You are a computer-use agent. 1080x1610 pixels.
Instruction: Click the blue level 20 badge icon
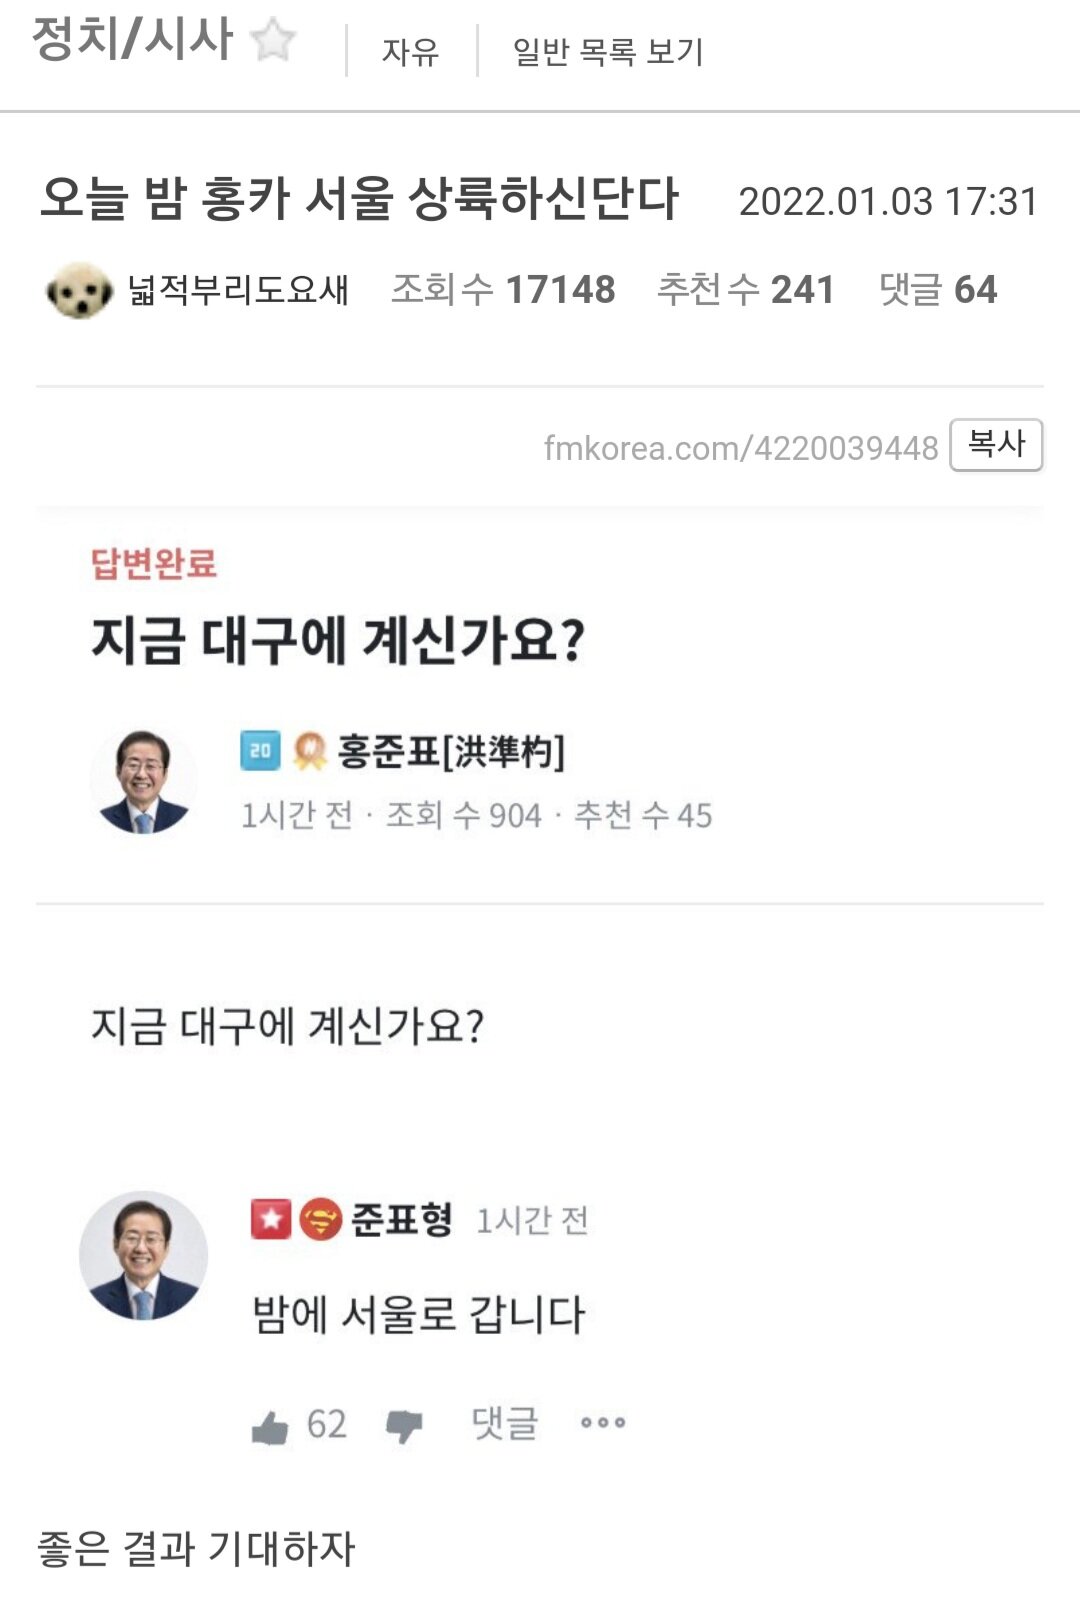pos(260,751)
